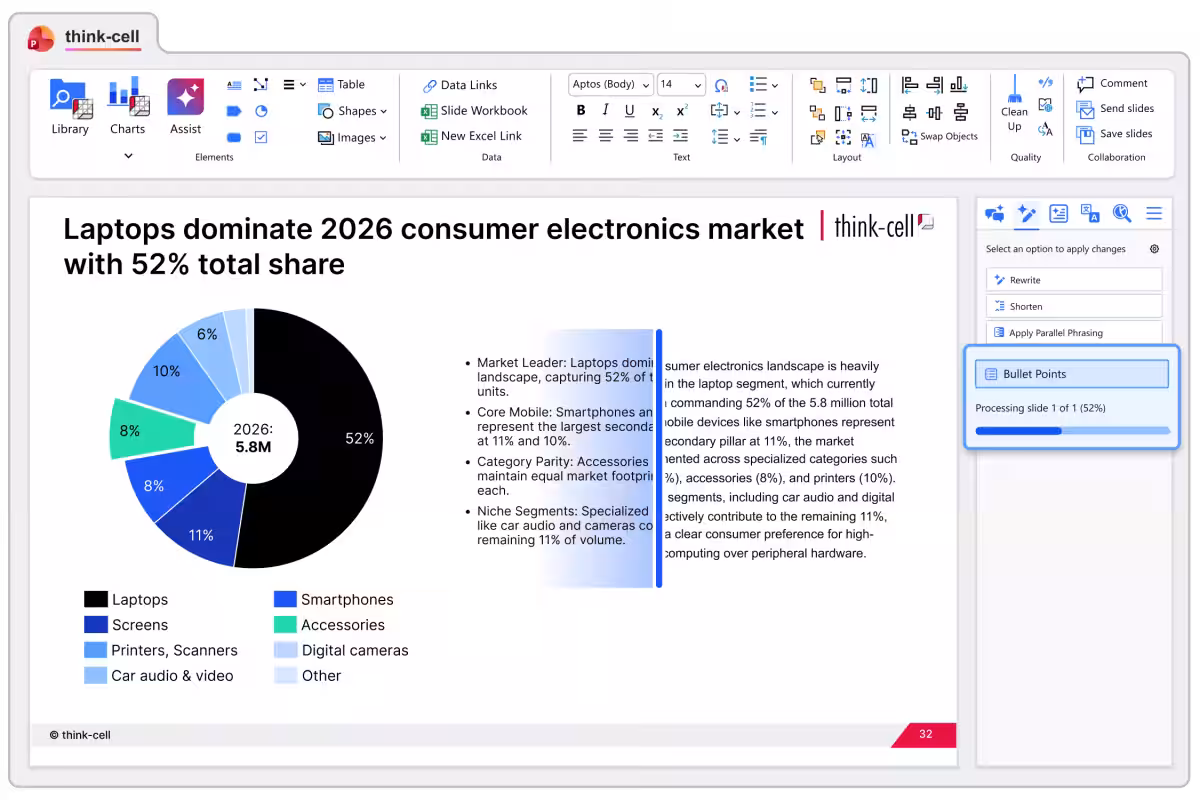The image size is (1200, 800).
Task: Center align text
Action: pos(606,136)
